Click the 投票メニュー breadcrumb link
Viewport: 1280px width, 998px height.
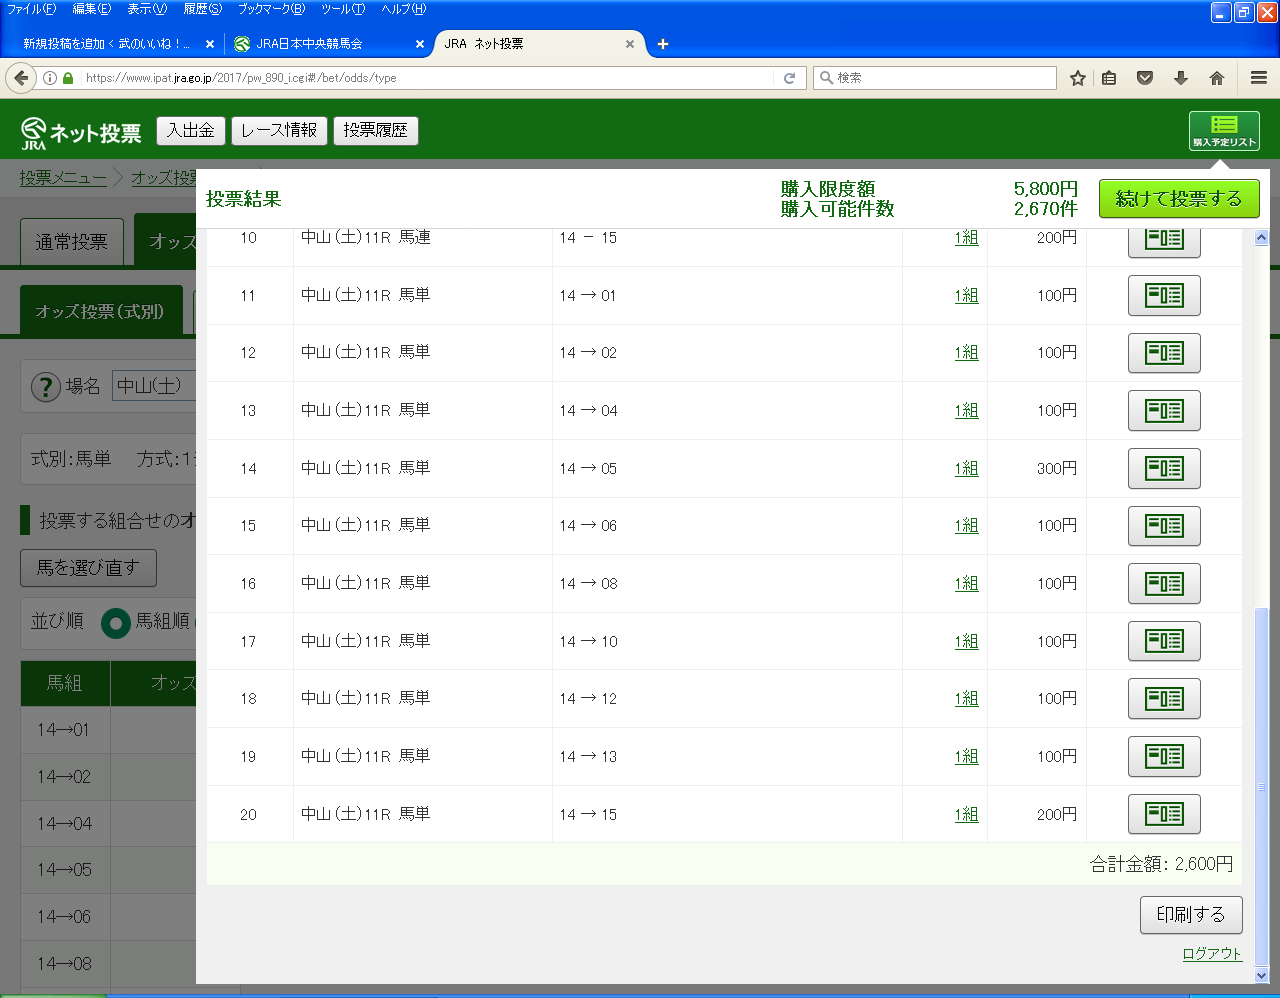point(63,178)
